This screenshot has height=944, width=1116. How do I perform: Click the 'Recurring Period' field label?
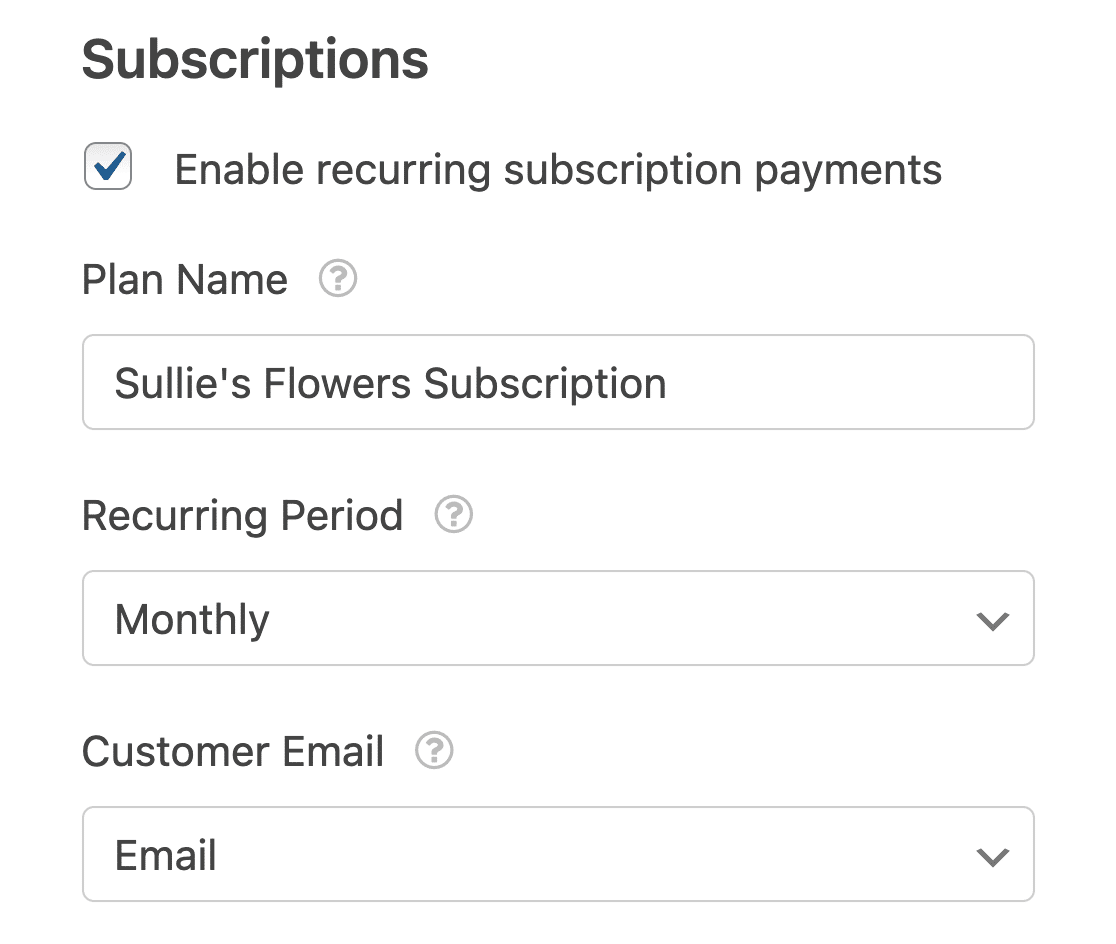(x=242, y=515)
